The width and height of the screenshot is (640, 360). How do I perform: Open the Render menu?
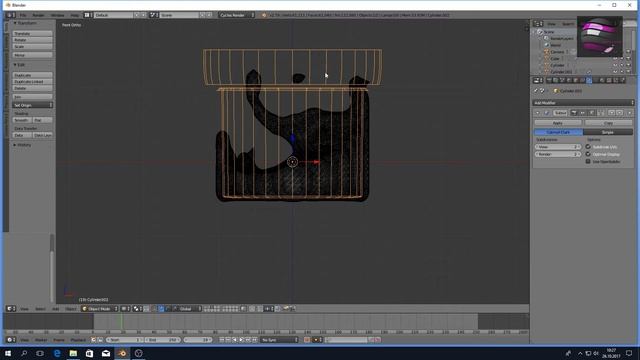point(38,15)
